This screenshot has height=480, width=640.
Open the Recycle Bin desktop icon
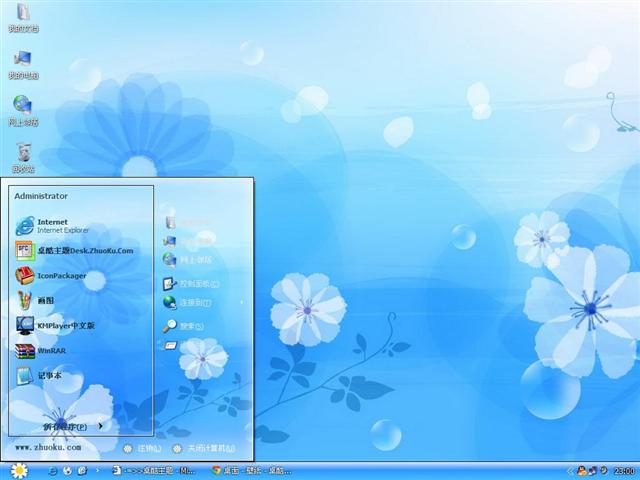tap(23, 158)
